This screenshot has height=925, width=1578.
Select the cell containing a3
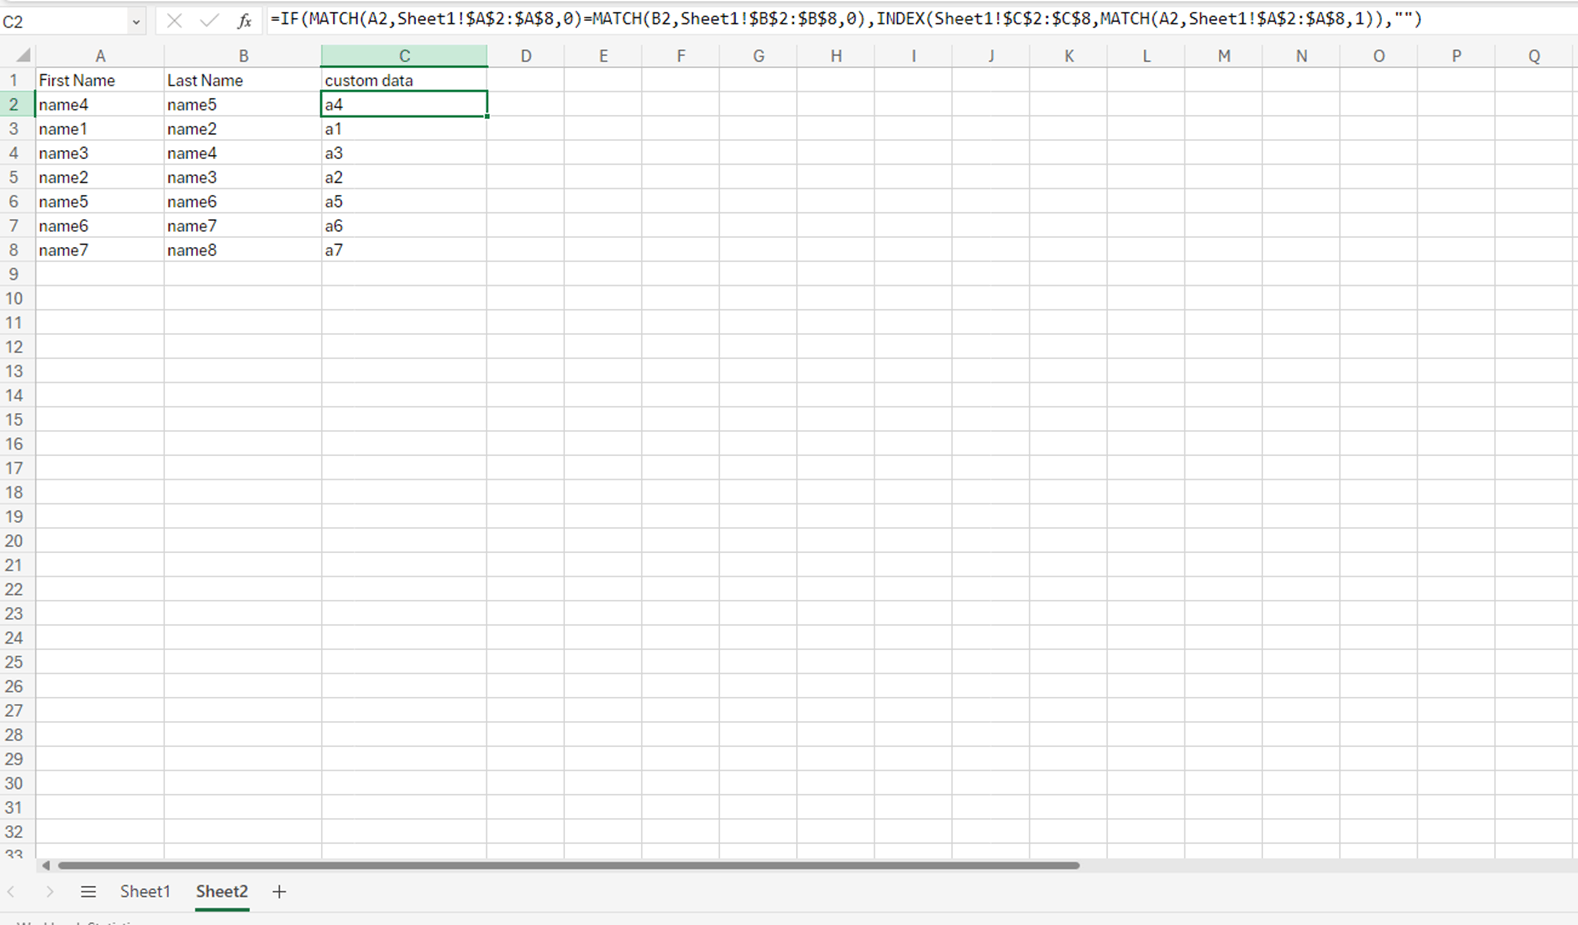click(x=404, y=153)
